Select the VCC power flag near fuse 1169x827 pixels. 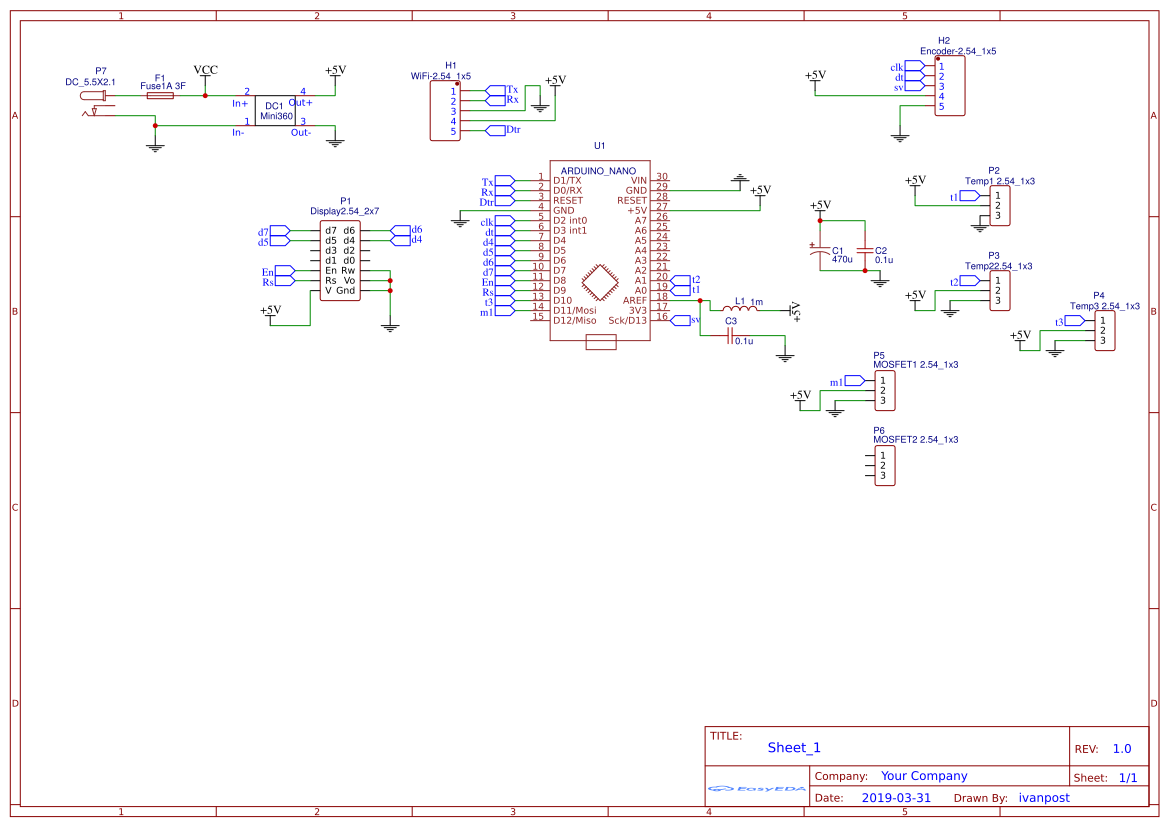point(205,72)
